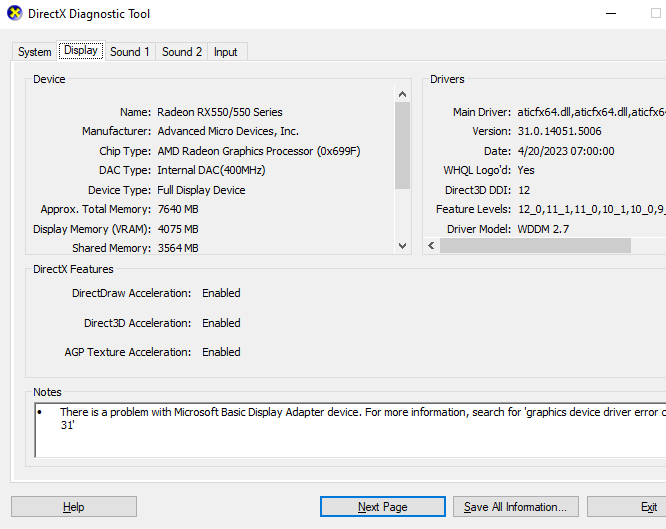Select Direct3D DDI value '12'
The image size is (666, 529).
pyautogui.click(x=524, y=190)
